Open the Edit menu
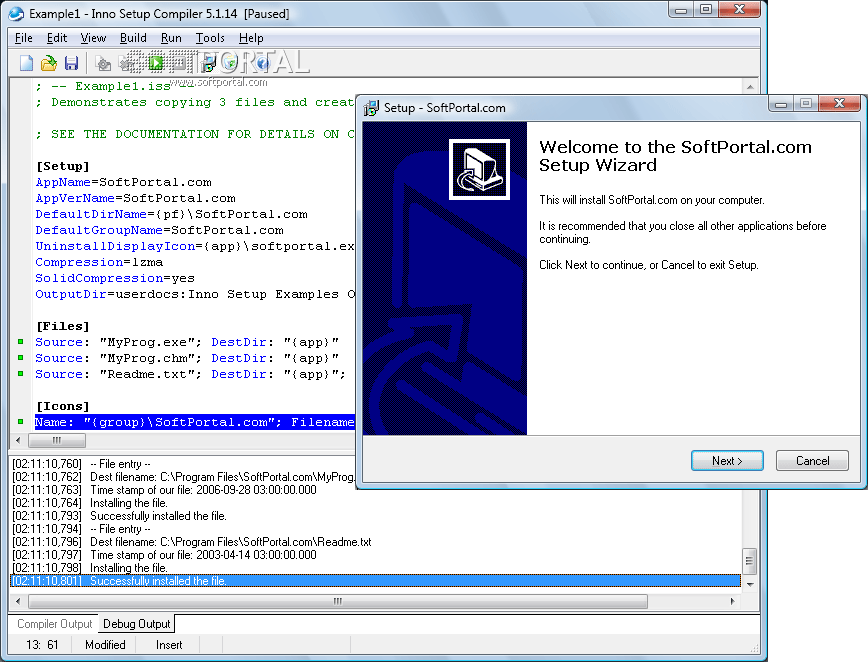 click(x=56, y=38)
